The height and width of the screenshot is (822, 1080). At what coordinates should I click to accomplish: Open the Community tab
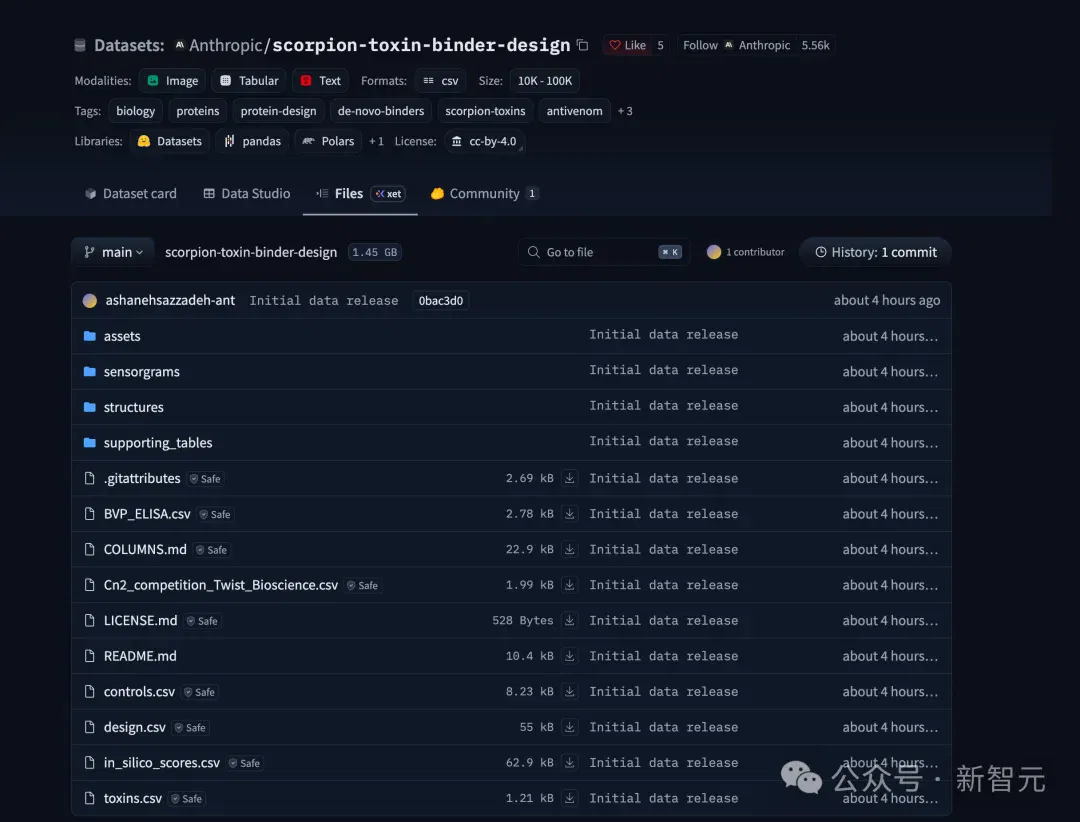[x=484, y=194]
